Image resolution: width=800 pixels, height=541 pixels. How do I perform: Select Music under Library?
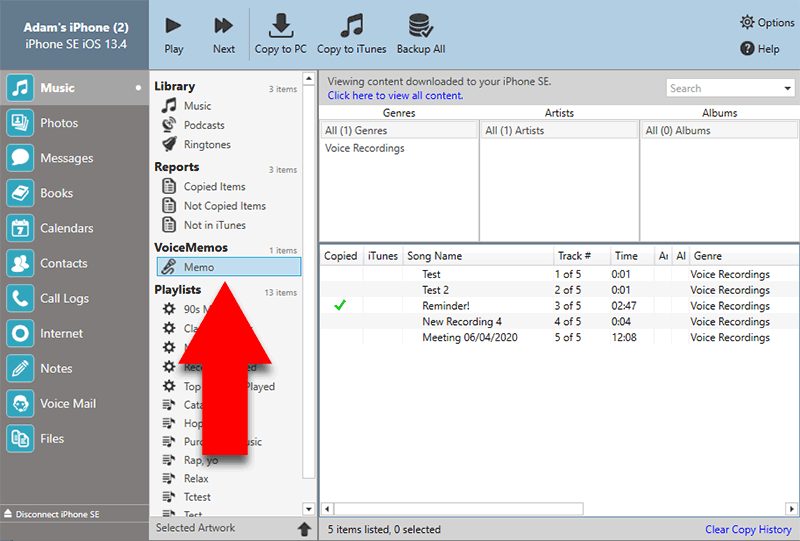click(197, 106)
